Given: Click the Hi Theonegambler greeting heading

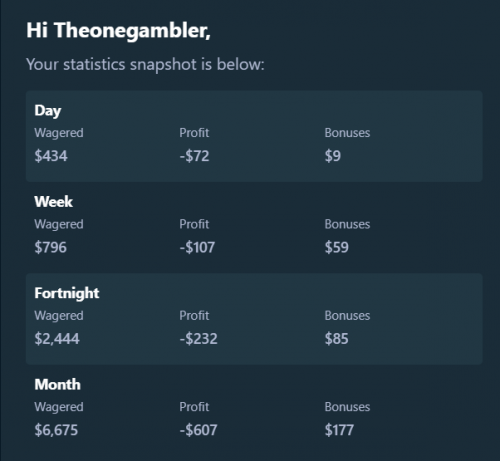Looking at the screenshot, I should (118, 31).
